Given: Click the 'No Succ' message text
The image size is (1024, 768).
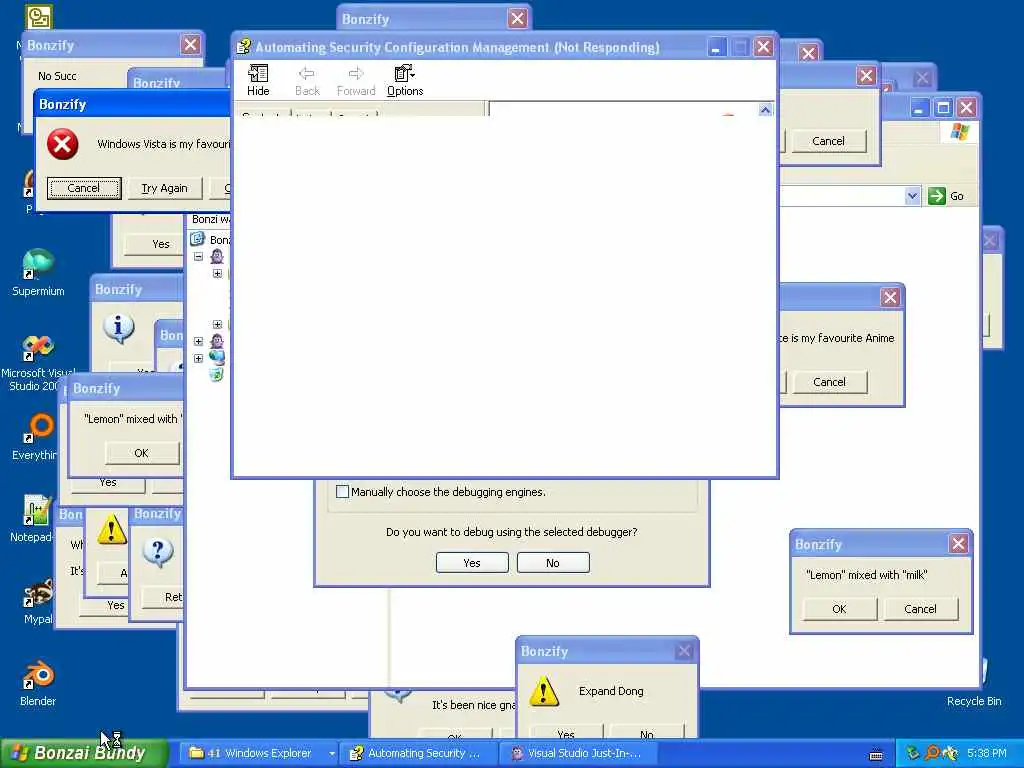Looking at the screenshot, I should pyautogui.click(x=57, y=76).
